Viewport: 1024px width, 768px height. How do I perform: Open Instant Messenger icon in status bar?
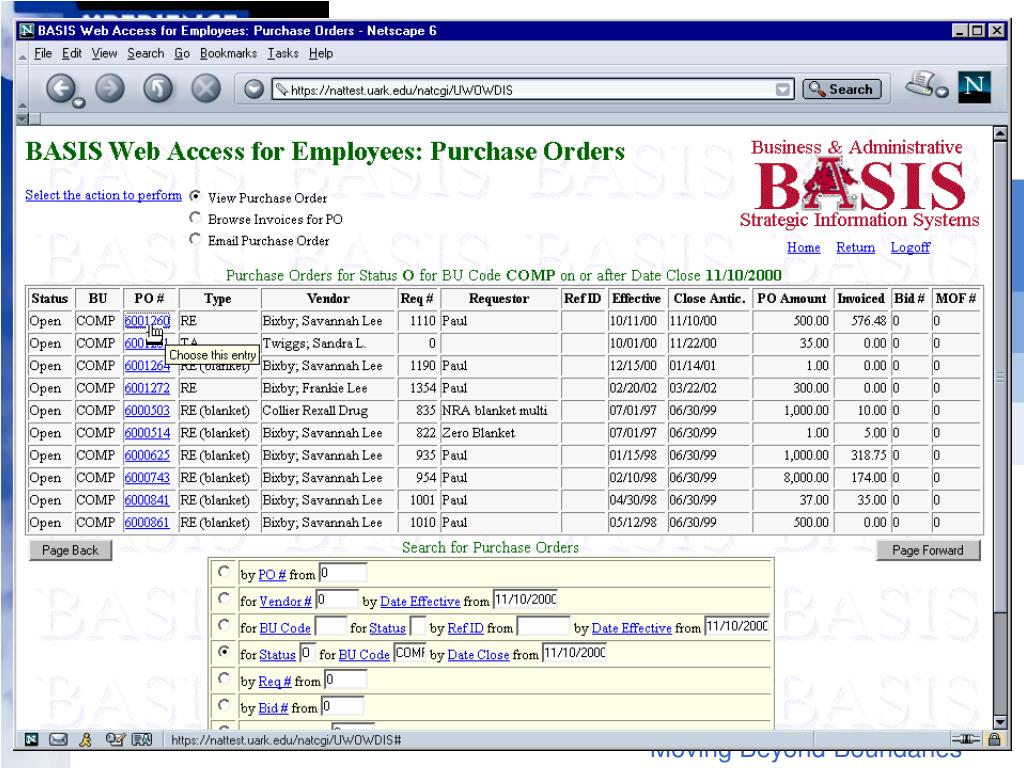(x=85, y=739)
